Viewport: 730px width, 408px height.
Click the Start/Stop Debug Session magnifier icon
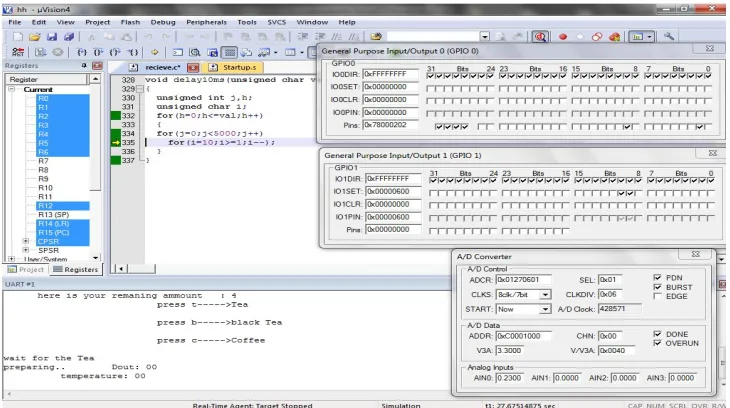click(540, 37)
